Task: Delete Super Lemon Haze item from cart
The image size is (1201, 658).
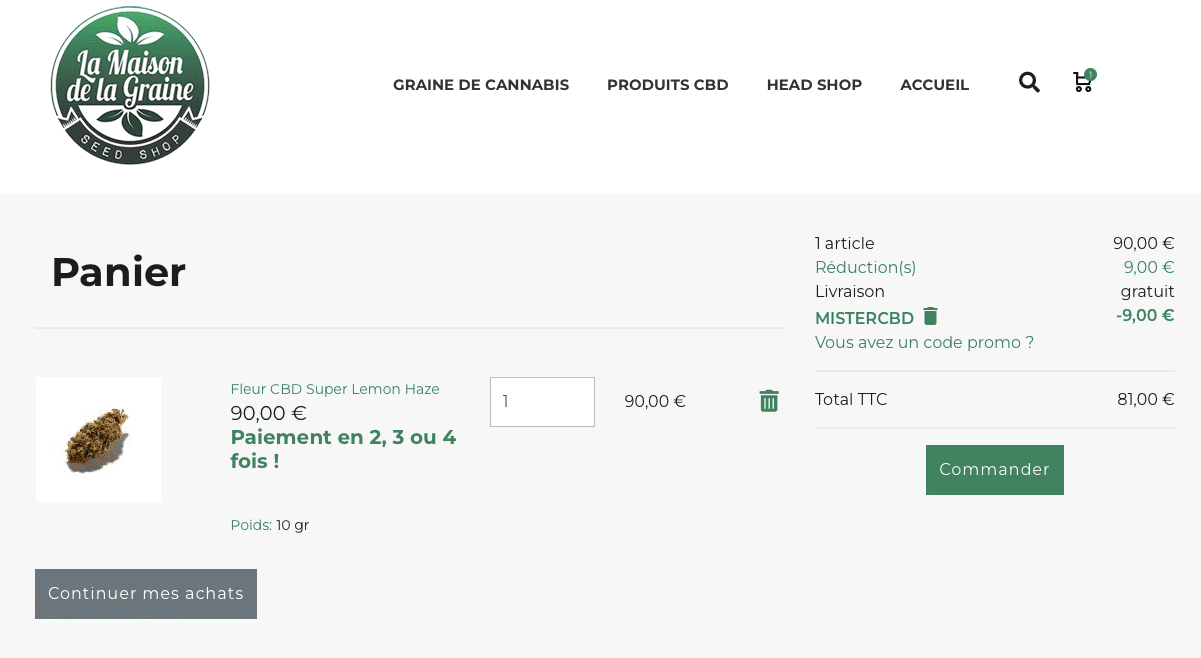Action: (769, 401)
